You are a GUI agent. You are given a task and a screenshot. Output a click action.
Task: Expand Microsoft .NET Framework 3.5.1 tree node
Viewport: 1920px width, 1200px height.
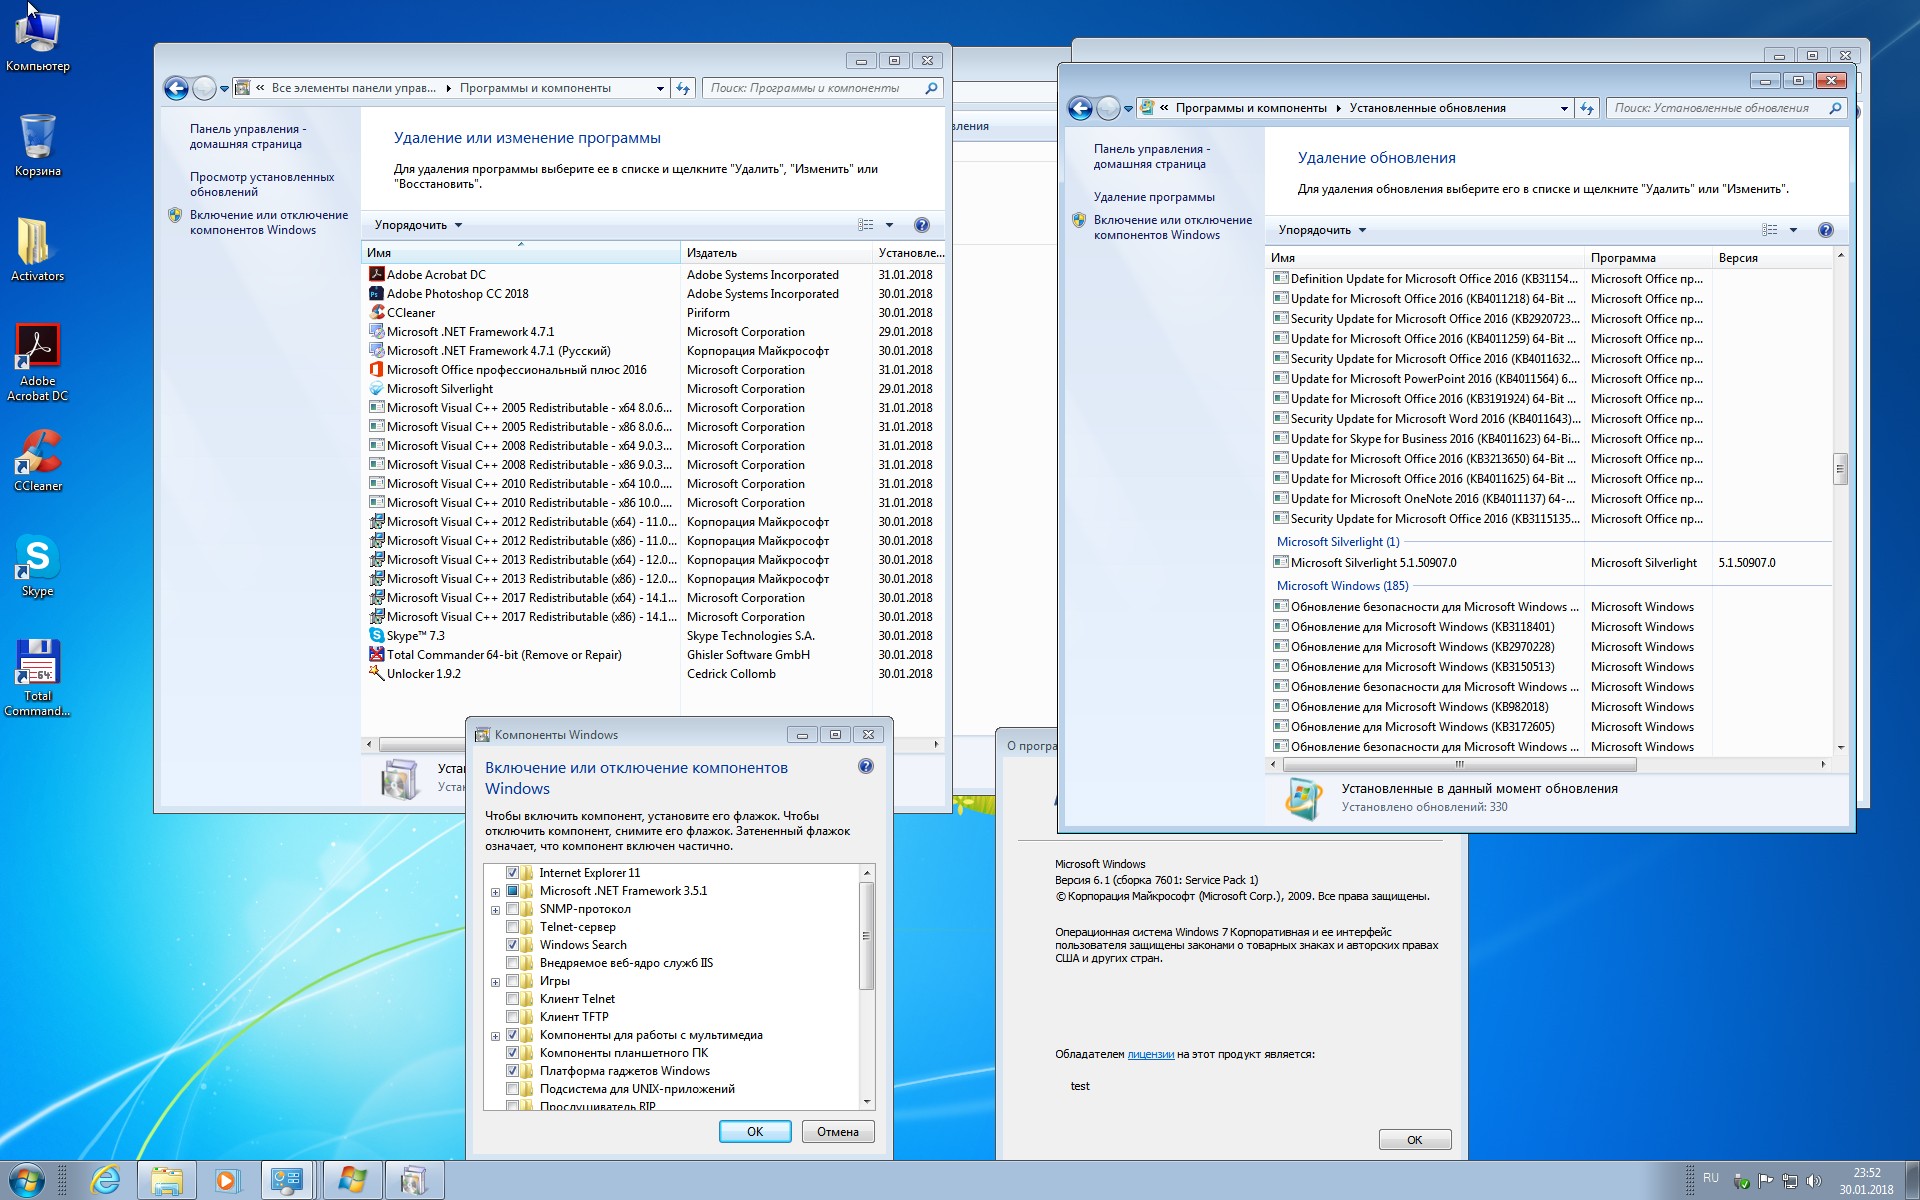(495, 892)
